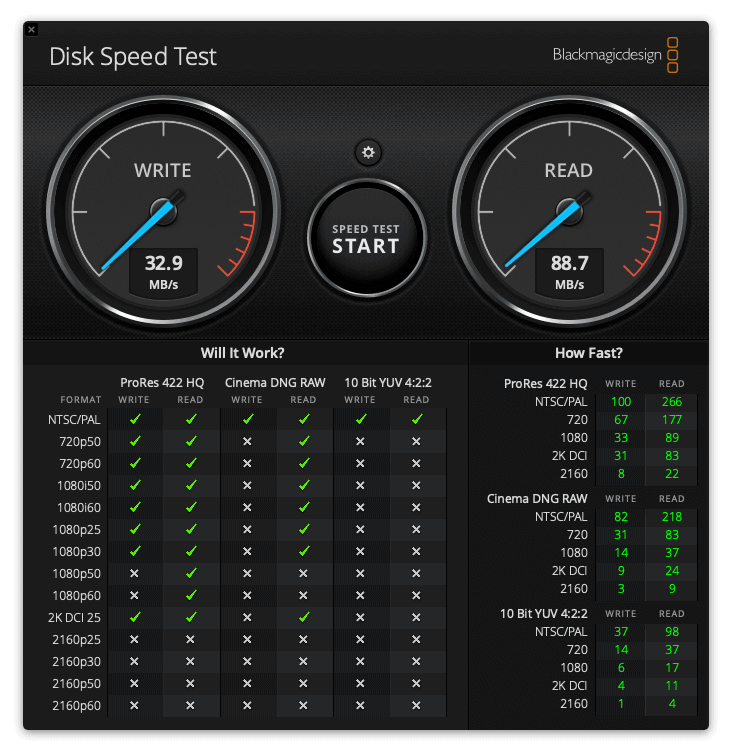Click 10 Bit YUV read checkmark for NTSC/PAL
The width and height of the screenshot is (732, 756).
click(416, 420)
